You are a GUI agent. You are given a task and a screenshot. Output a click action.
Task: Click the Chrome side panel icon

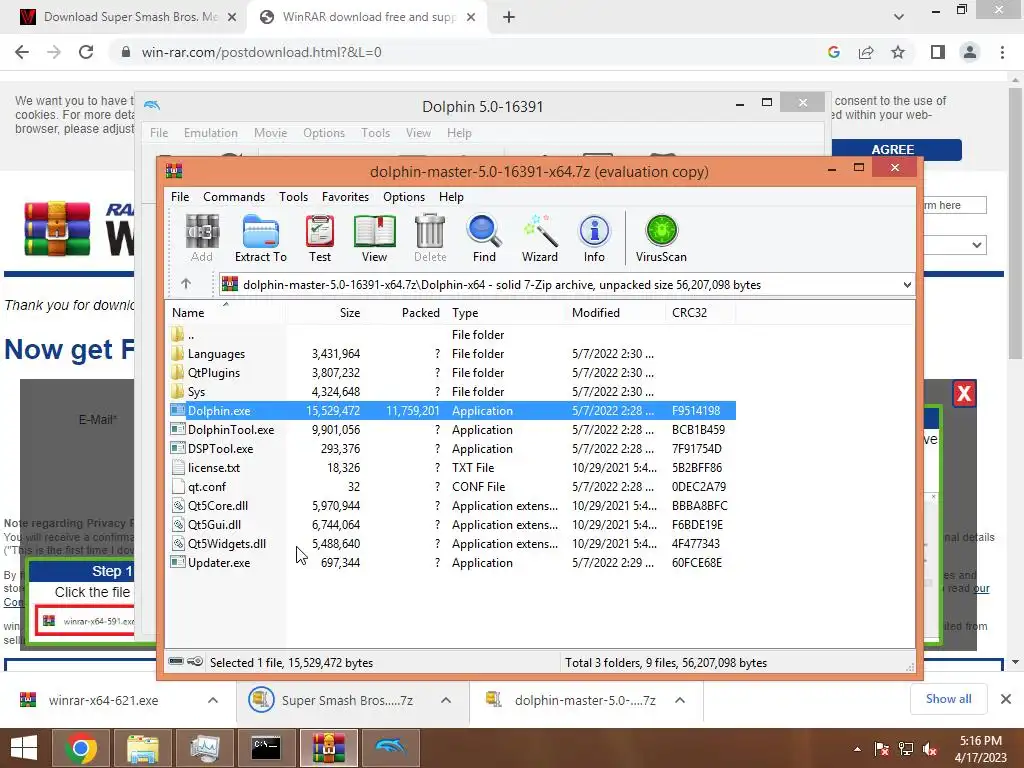coord(938,52)
